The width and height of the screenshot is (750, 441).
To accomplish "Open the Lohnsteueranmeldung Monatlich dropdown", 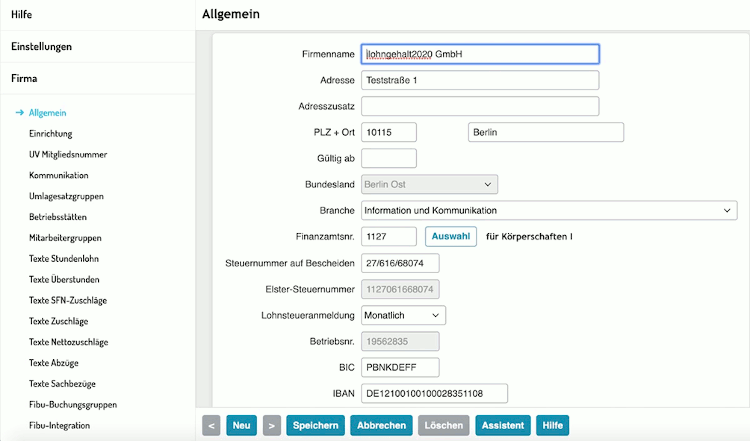I will pyautogui.click(x=403, y=315).
